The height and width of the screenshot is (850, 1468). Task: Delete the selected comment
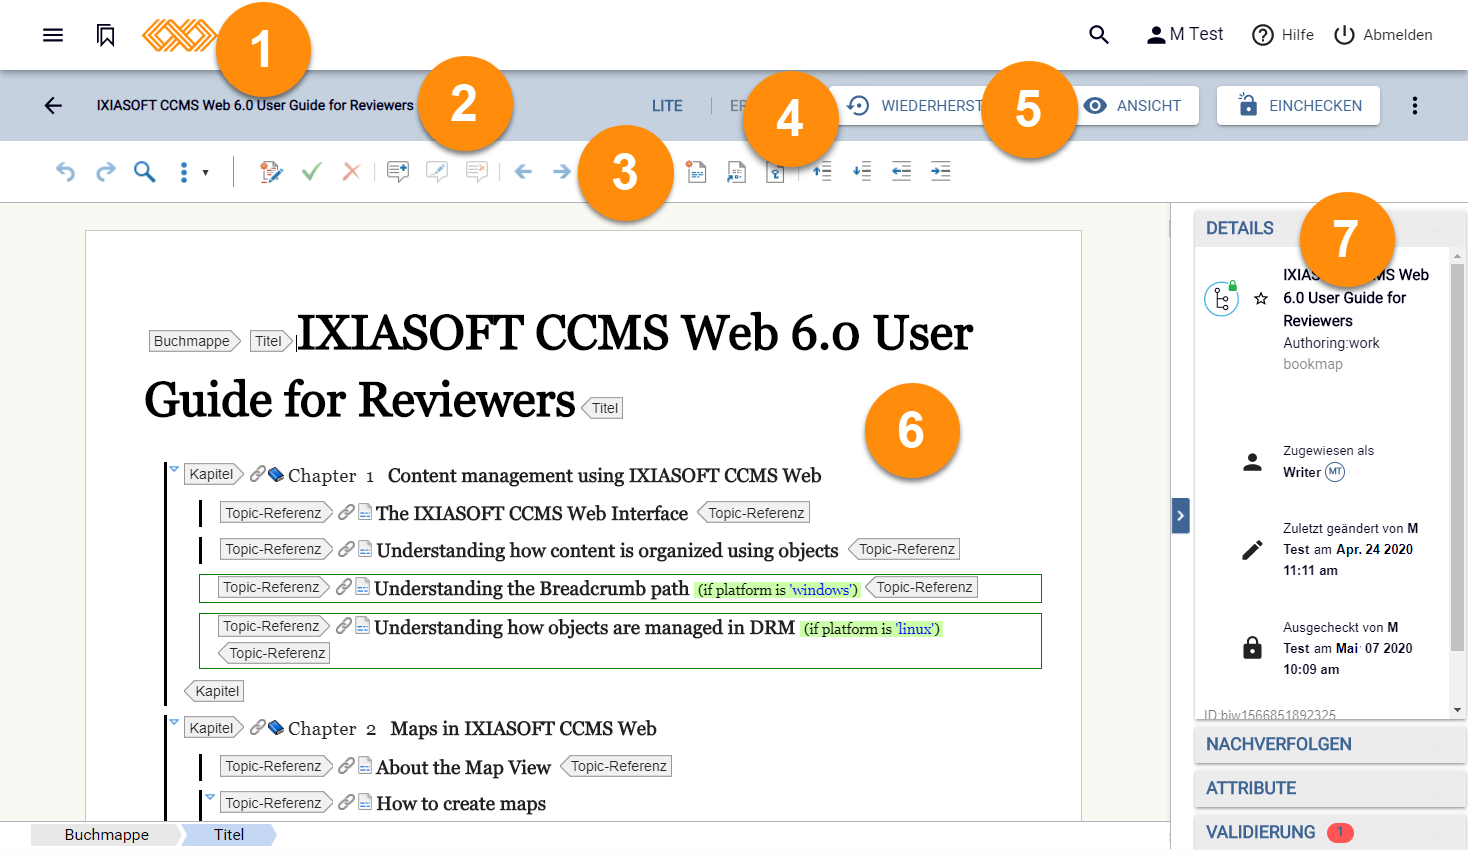coord(477,172)
